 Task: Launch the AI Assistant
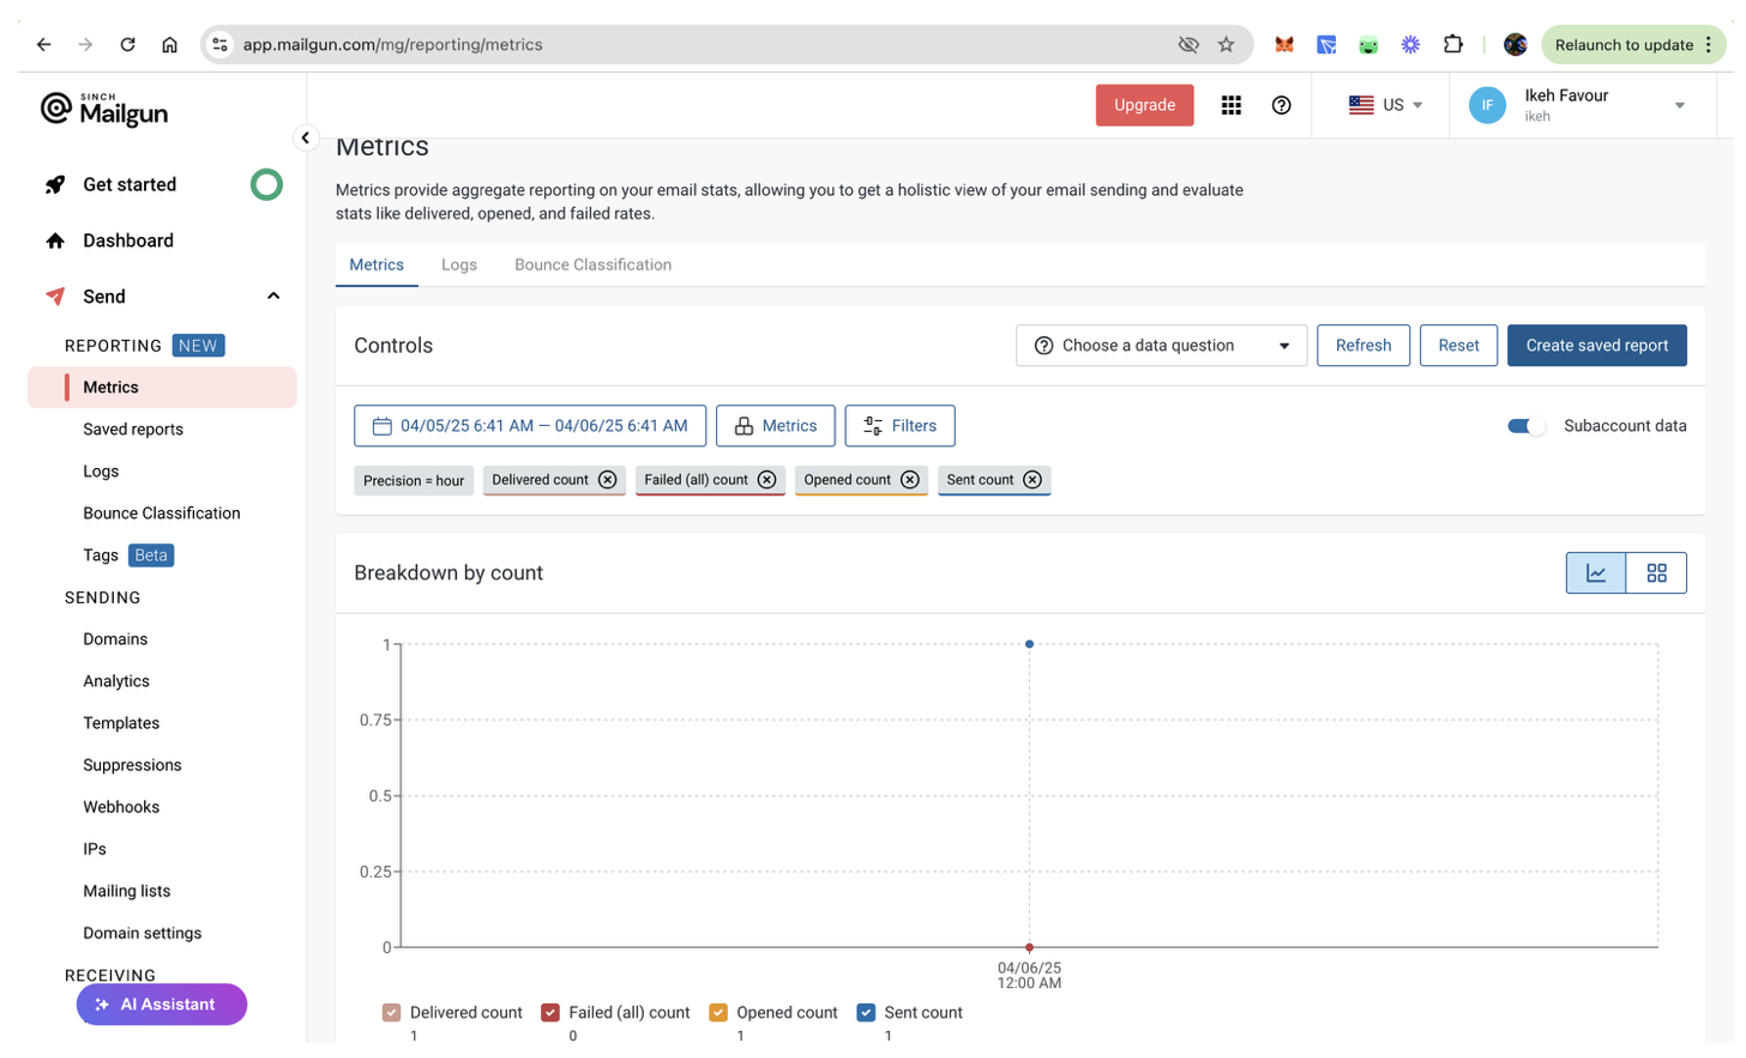161,1005
